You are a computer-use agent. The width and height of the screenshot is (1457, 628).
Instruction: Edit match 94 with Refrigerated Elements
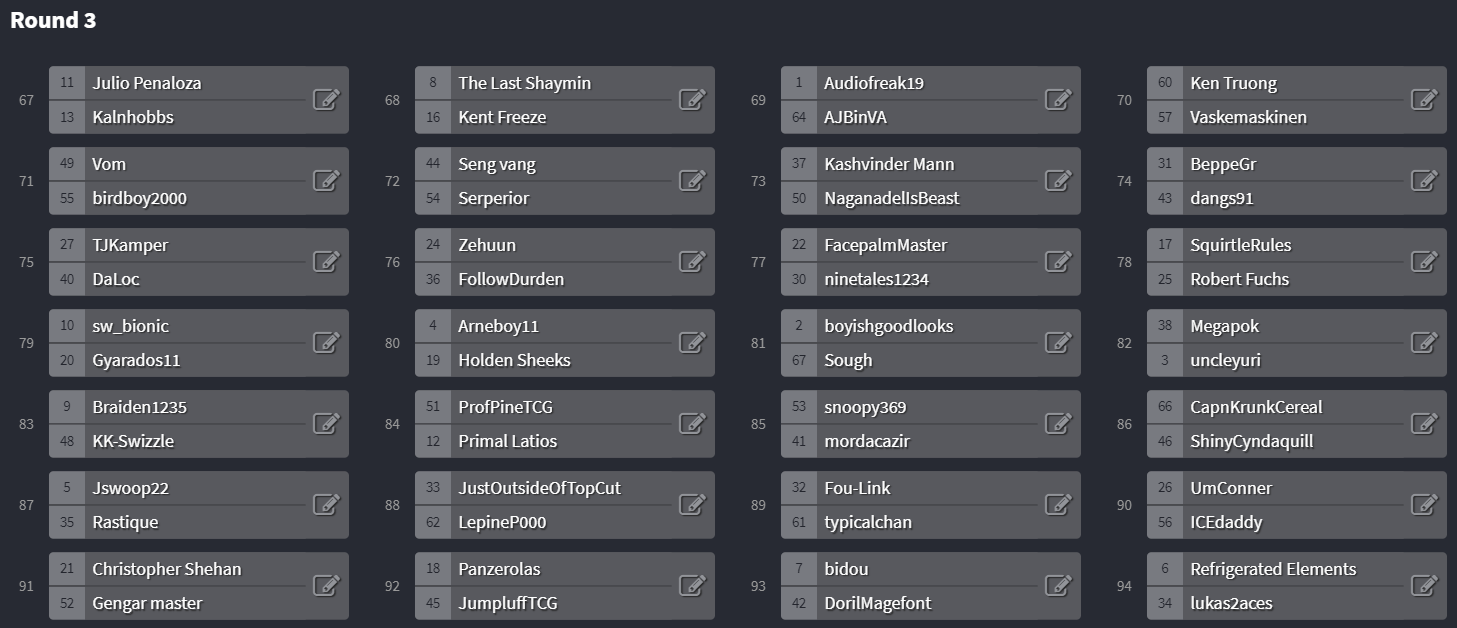(1424, 585)
